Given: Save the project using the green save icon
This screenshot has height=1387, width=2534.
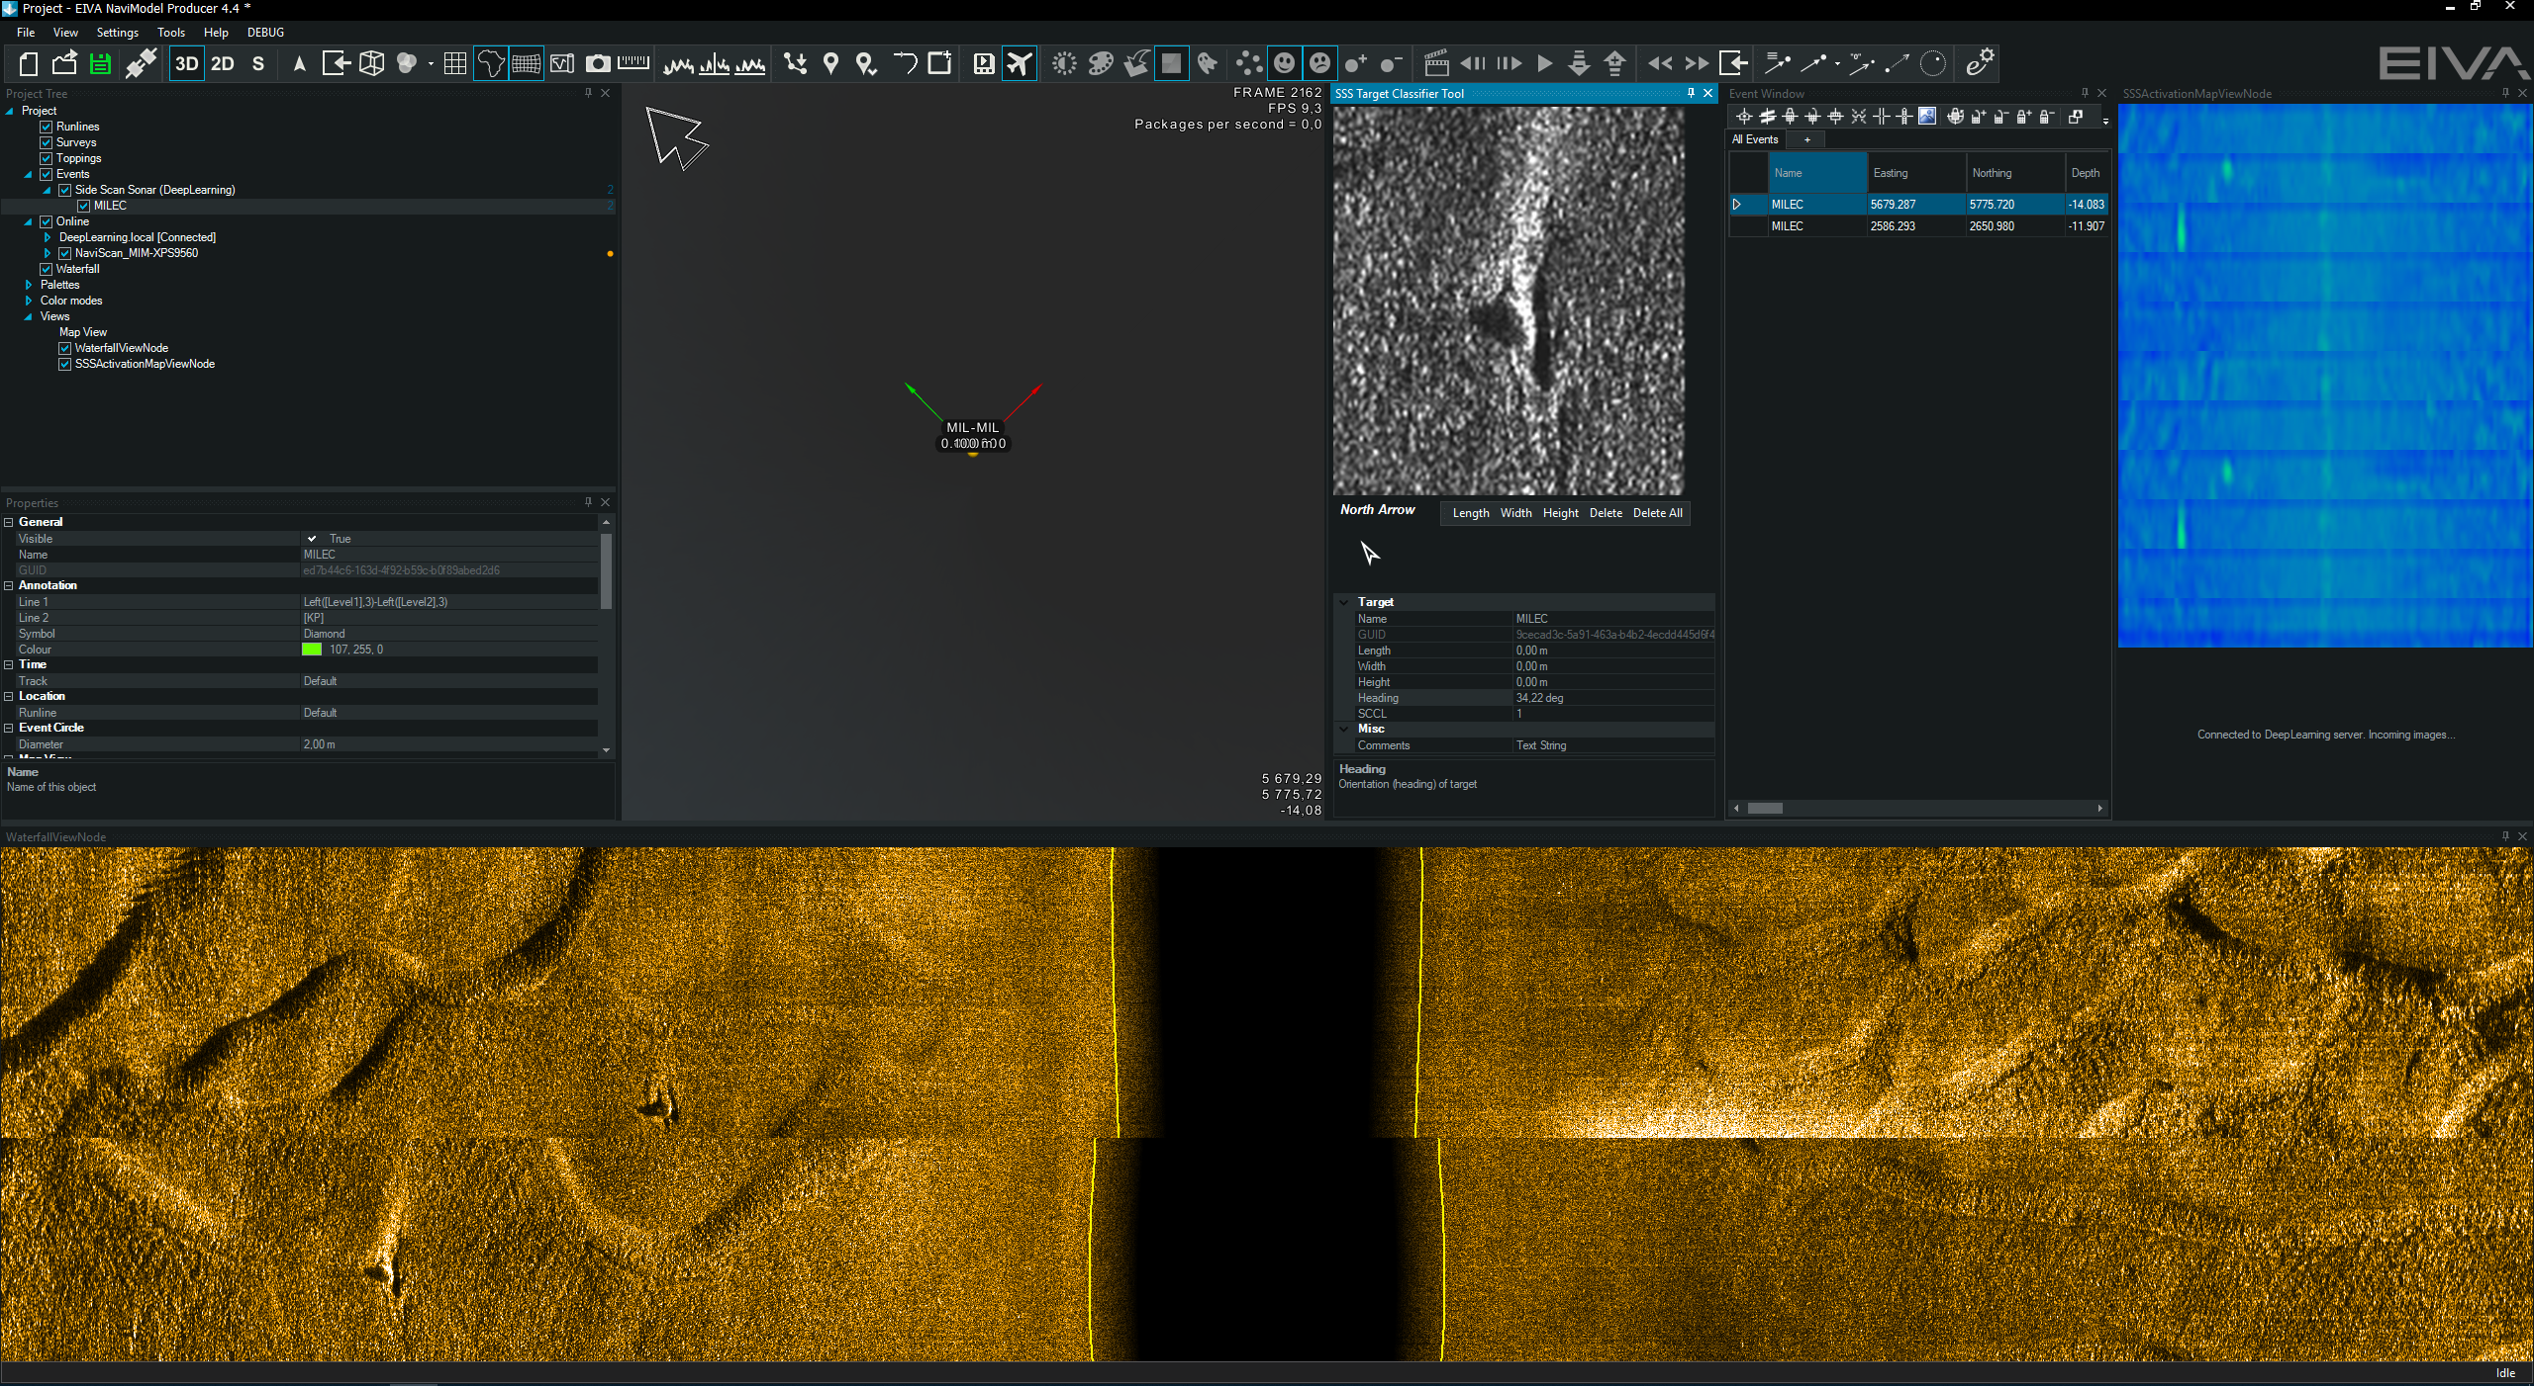Looking at the screenshot, I should (x=99, y=63).
